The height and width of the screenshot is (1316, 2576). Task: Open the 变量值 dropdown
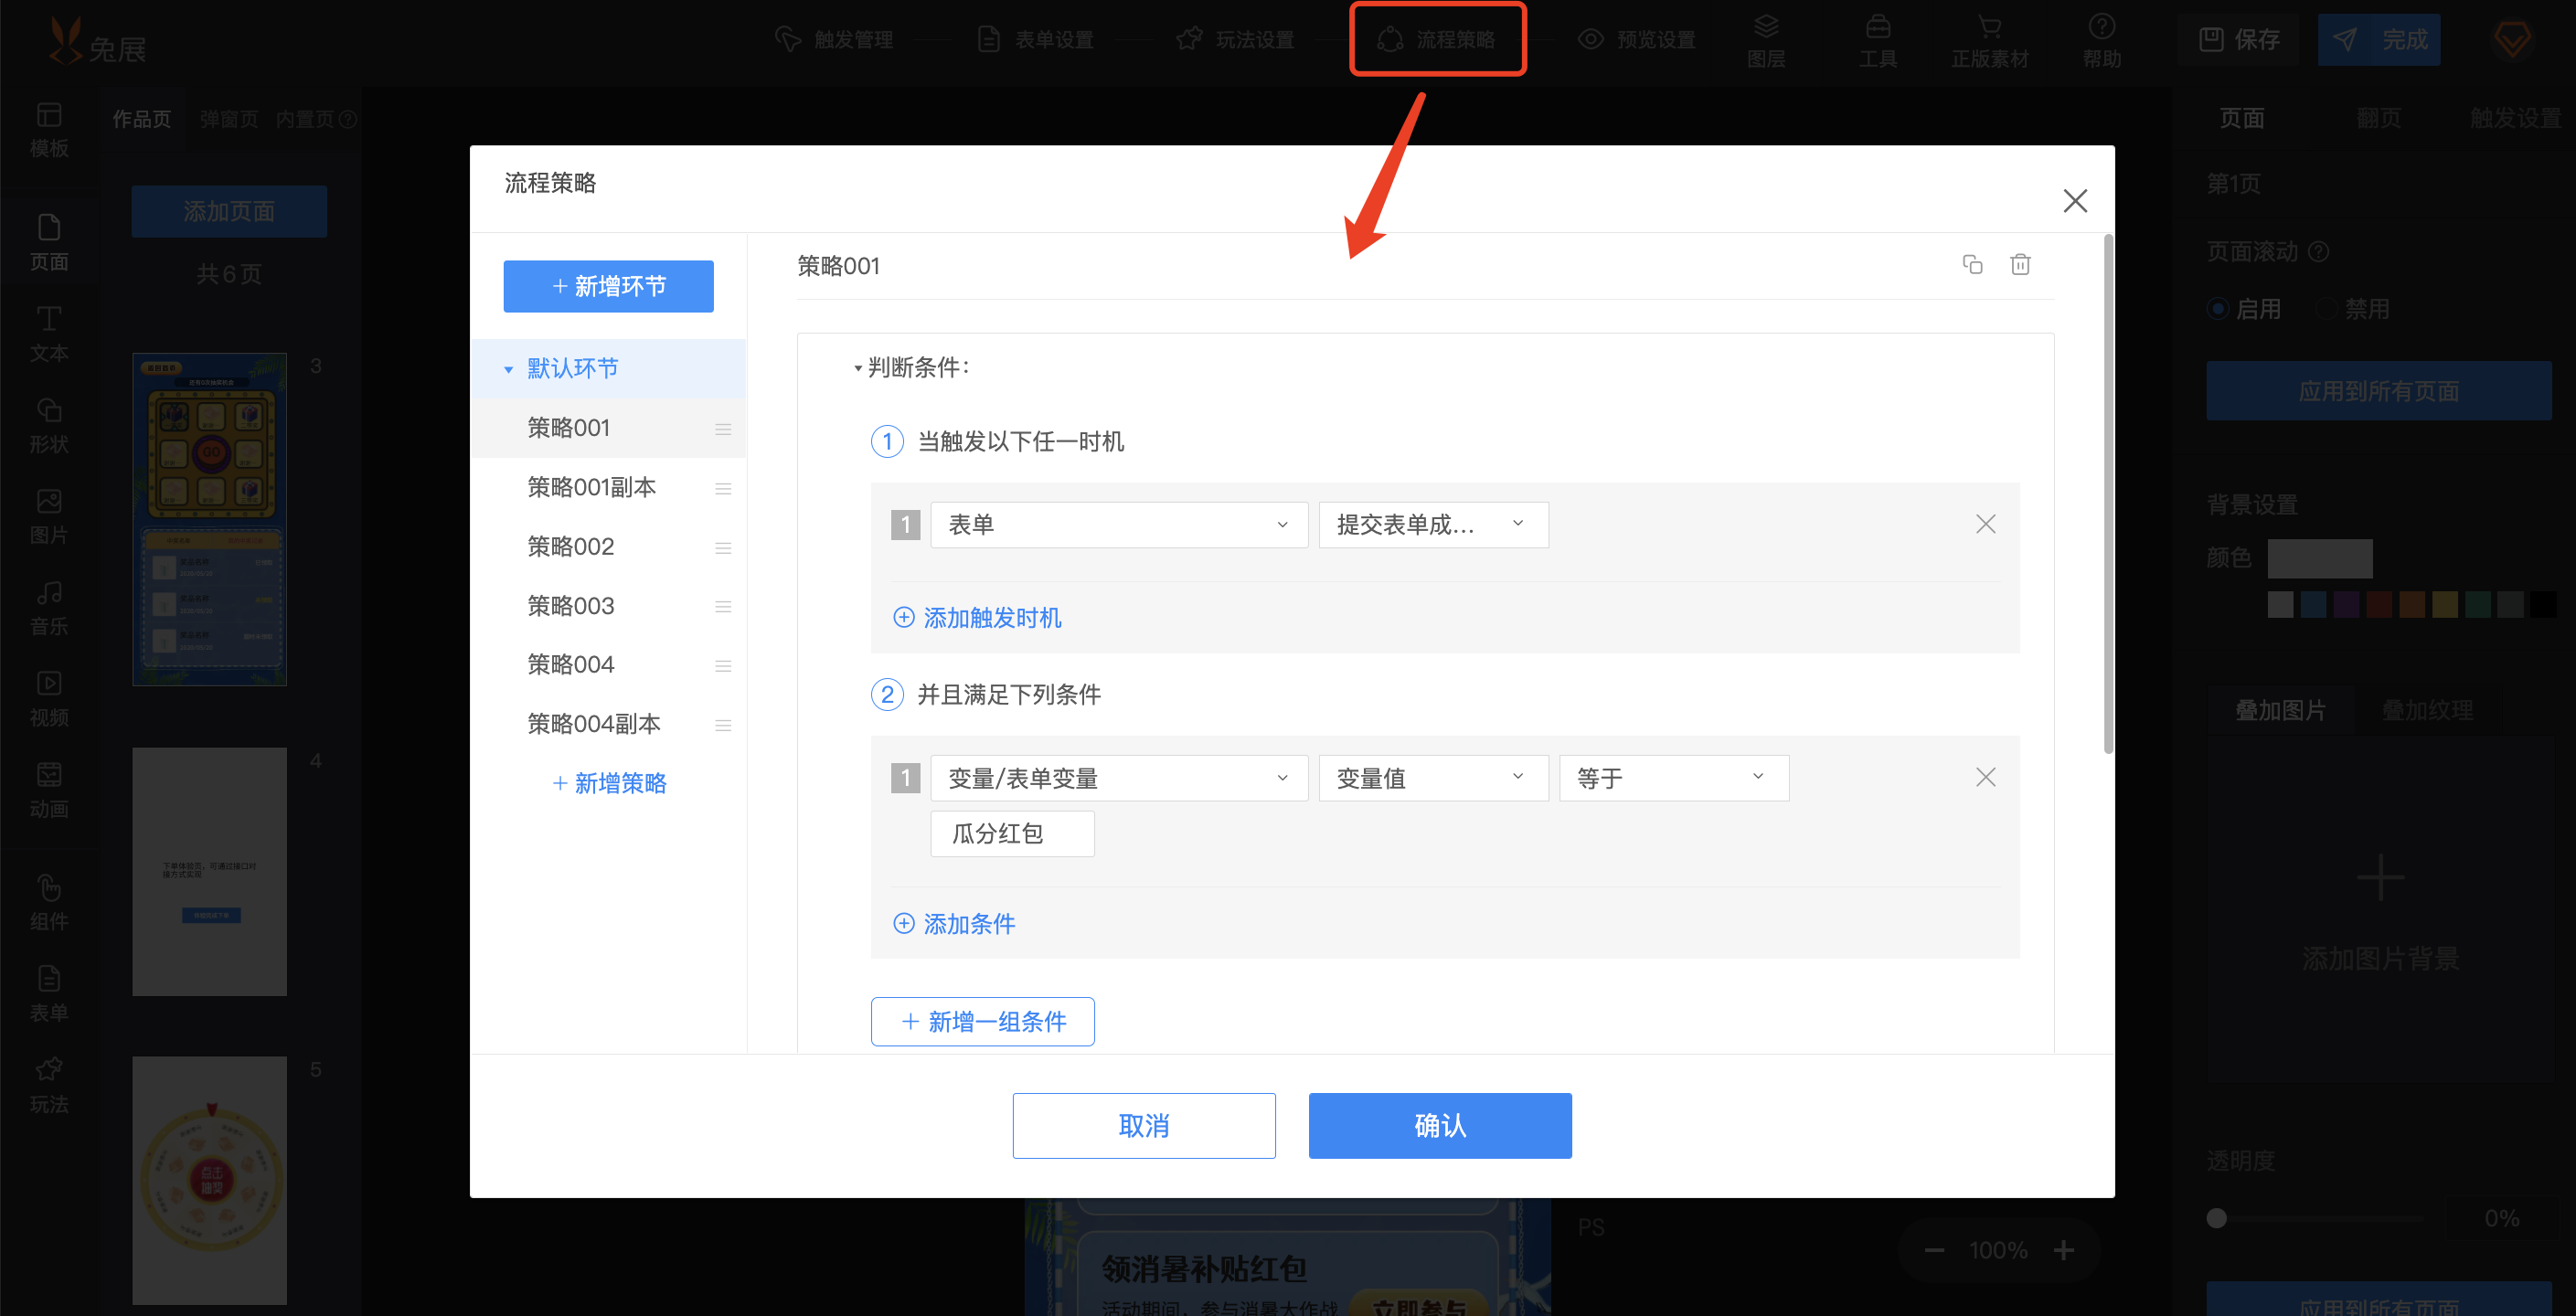pos(1433,778)
